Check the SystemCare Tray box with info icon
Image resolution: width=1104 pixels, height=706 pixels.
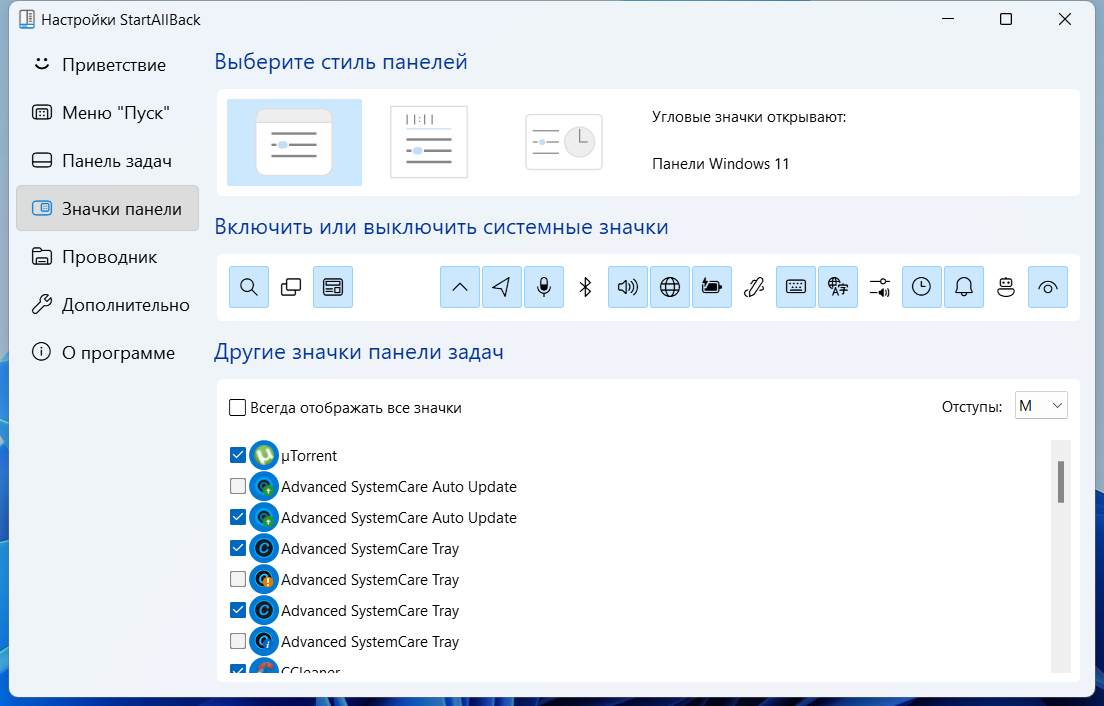point(238,641)
